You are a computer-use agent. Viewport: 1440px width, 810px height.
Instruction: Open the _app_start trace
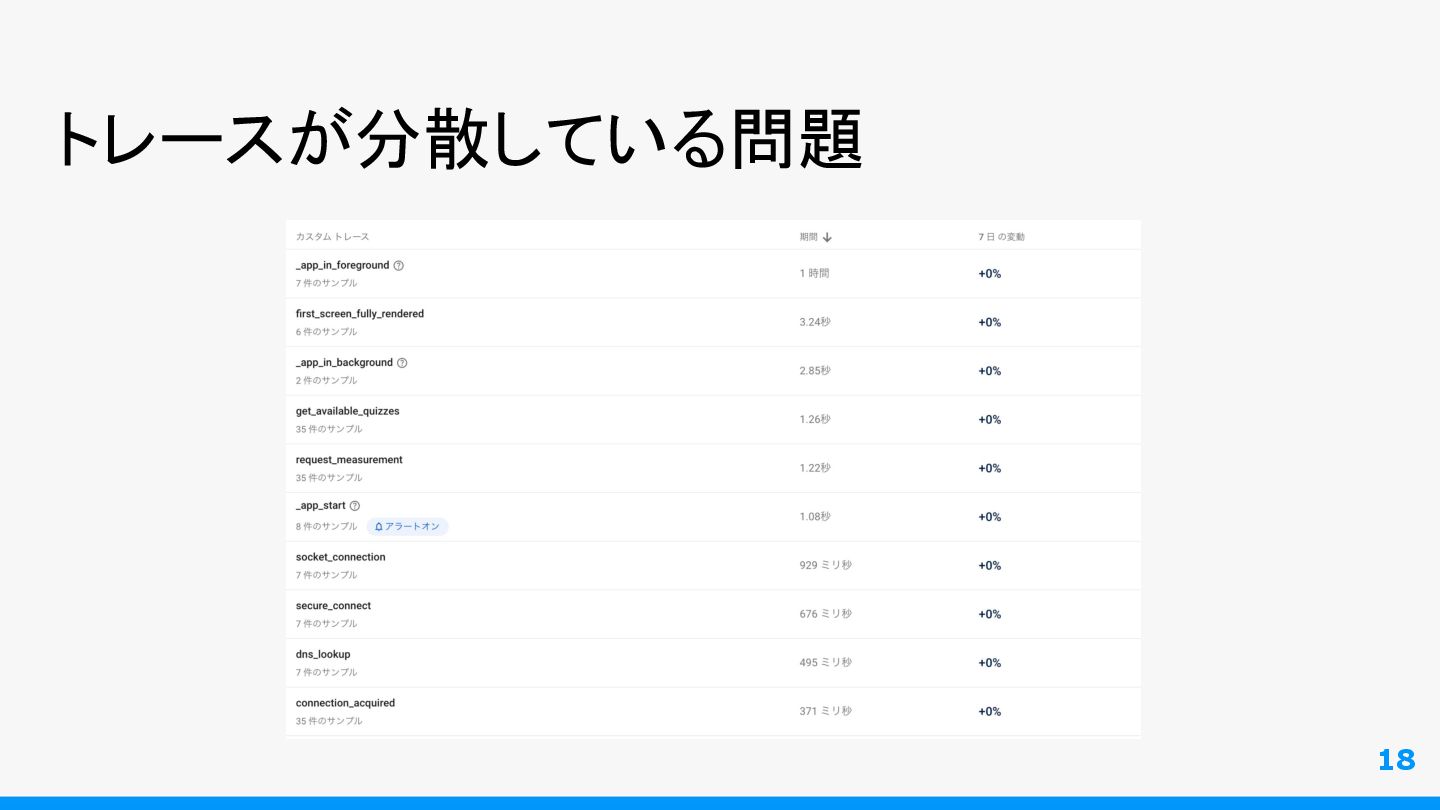point(320,506)
